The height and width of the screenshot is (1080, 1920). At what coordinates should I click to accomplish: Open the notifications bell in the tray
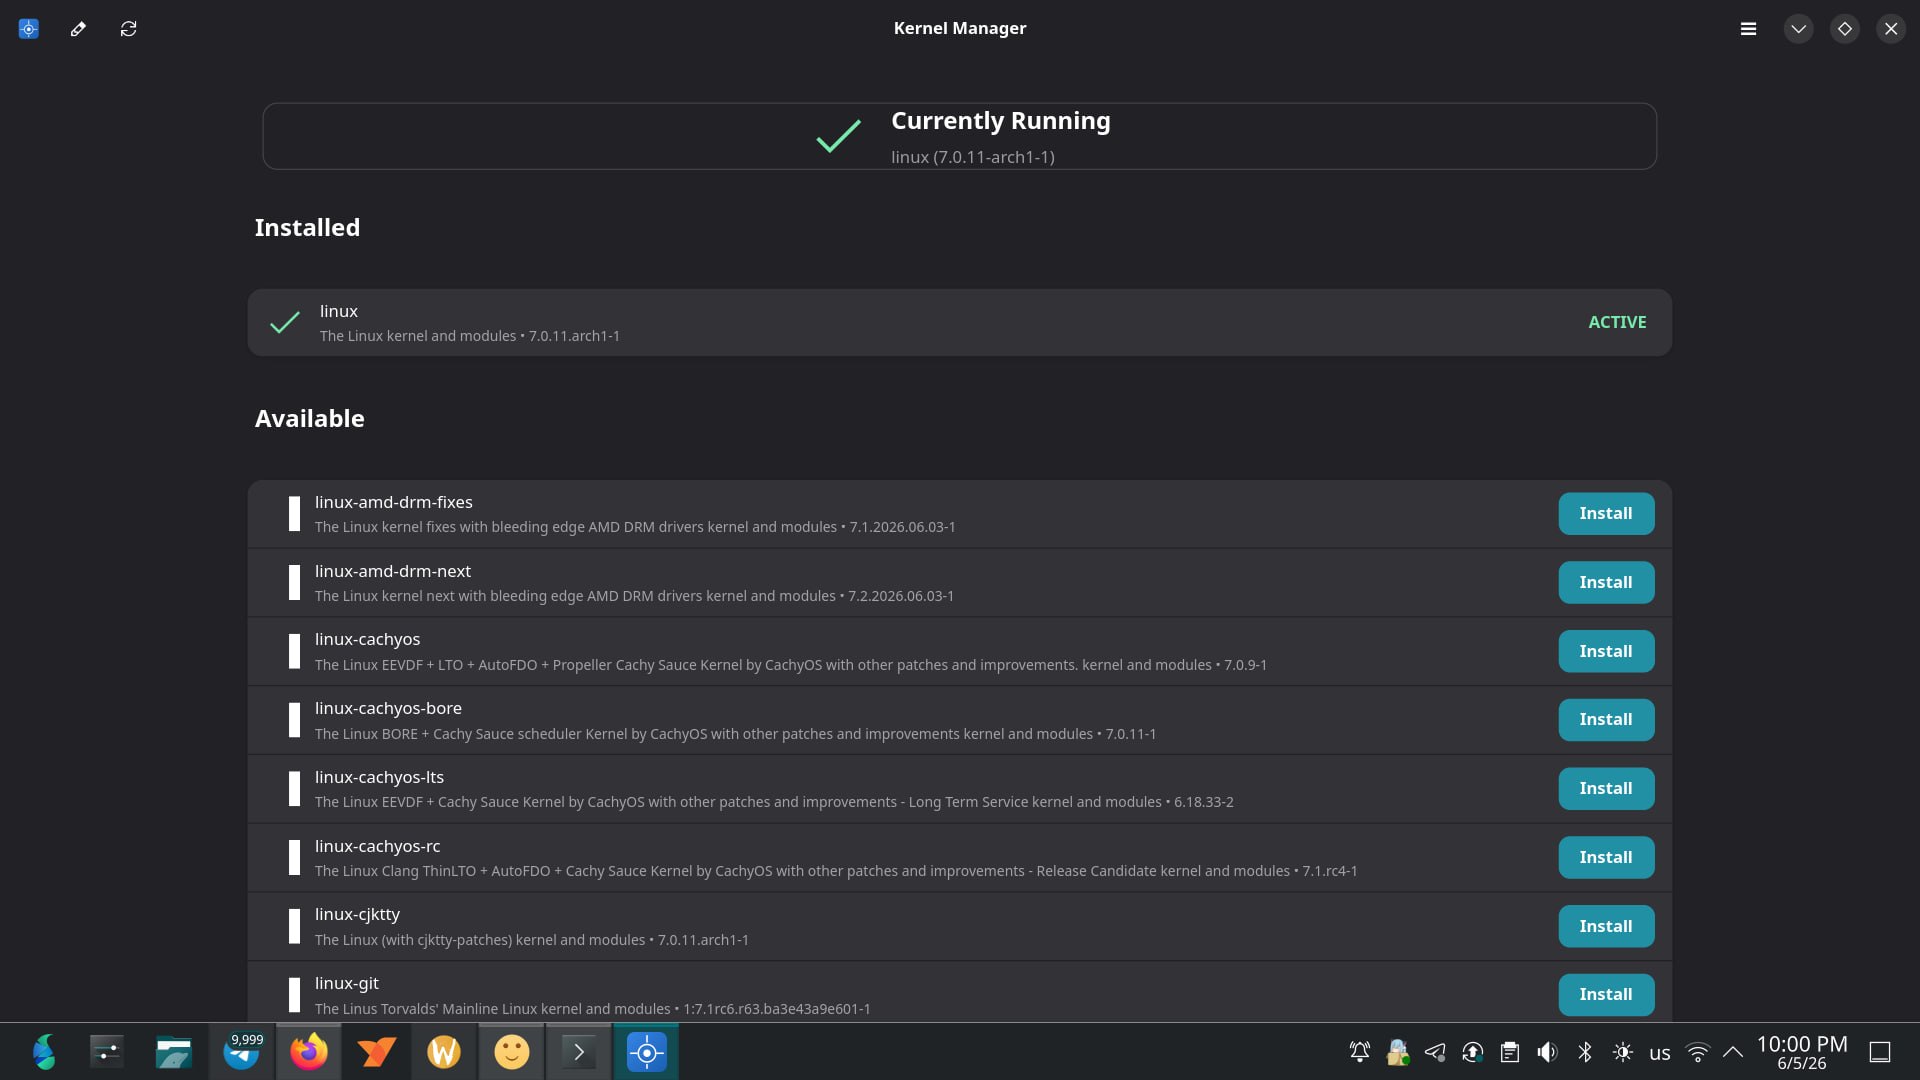1360,1052
